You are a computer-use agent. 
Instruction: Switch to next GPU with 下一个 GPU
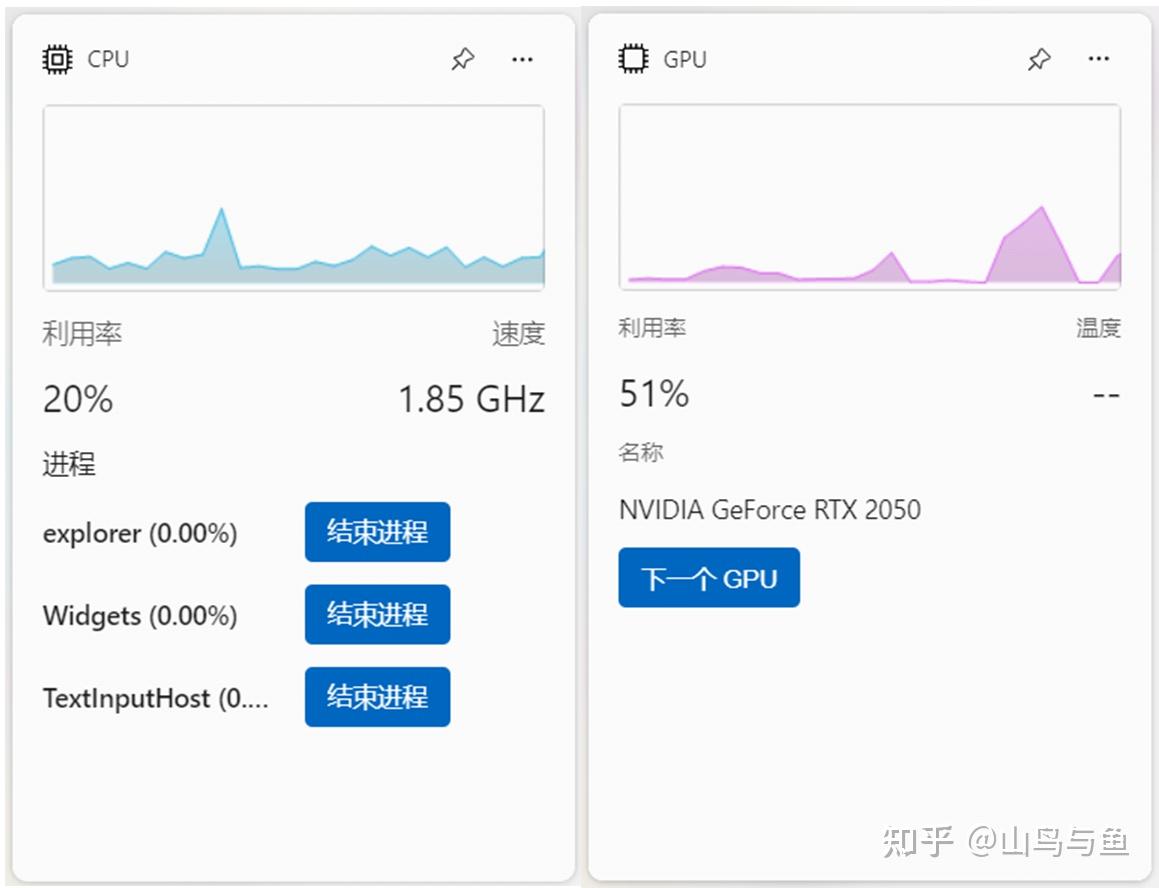(709, 577)
